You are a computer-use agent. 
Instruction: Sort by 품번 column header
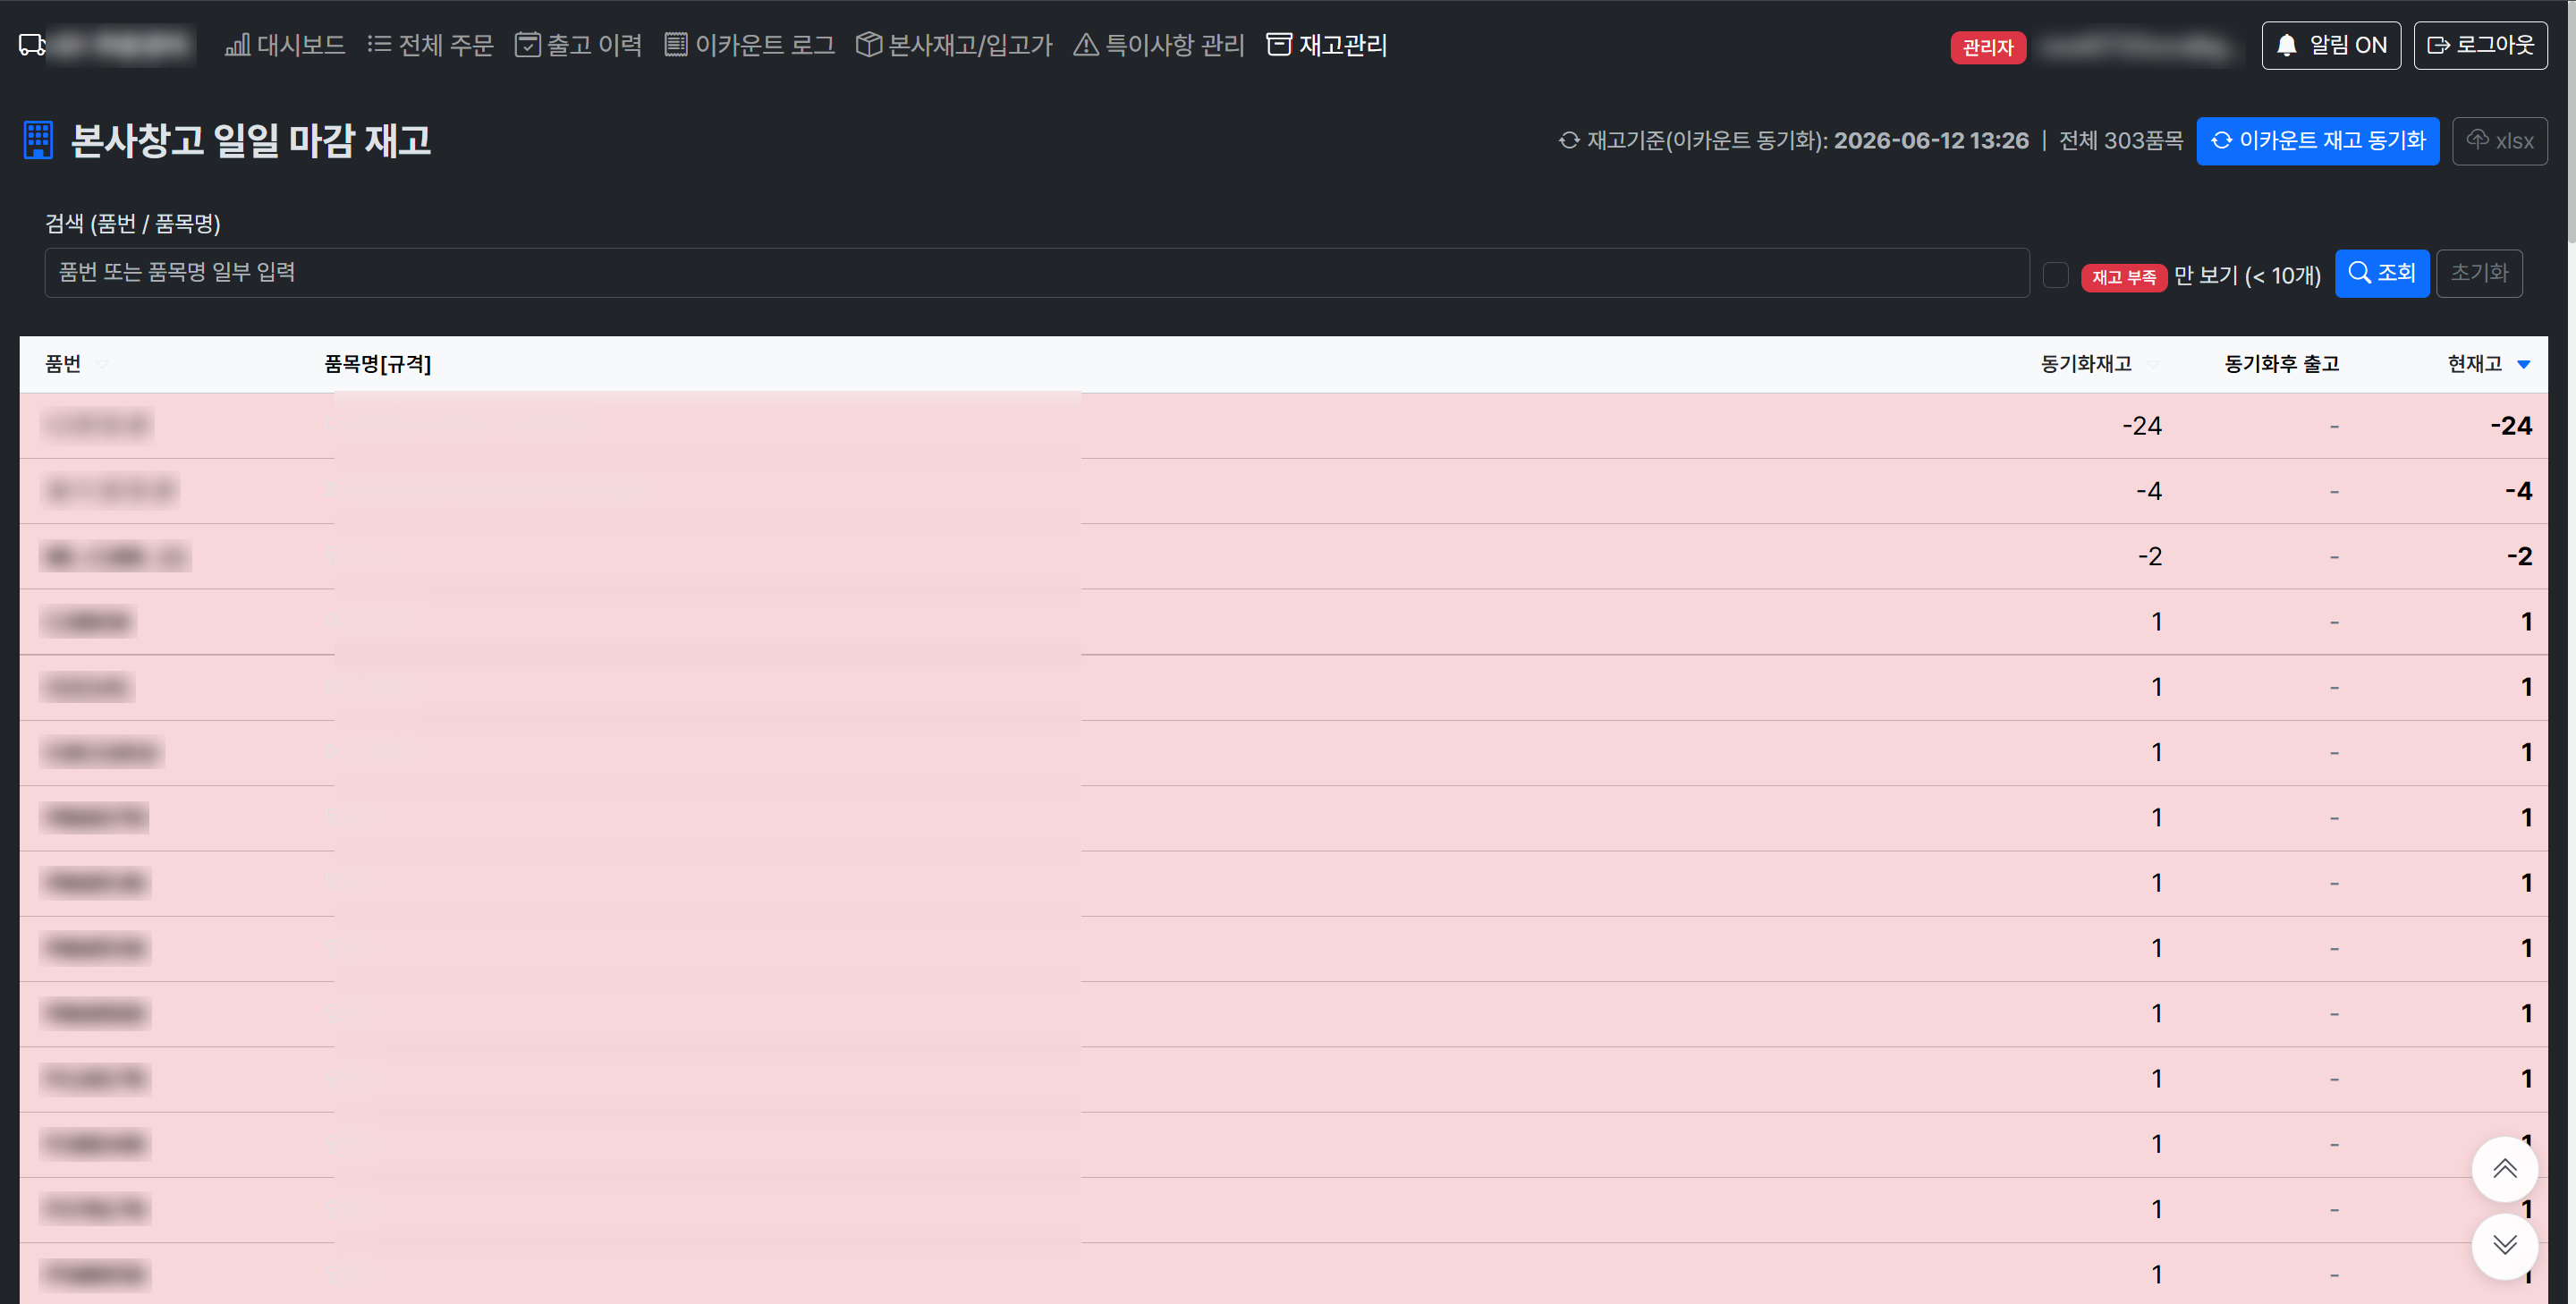click(63, 364)
